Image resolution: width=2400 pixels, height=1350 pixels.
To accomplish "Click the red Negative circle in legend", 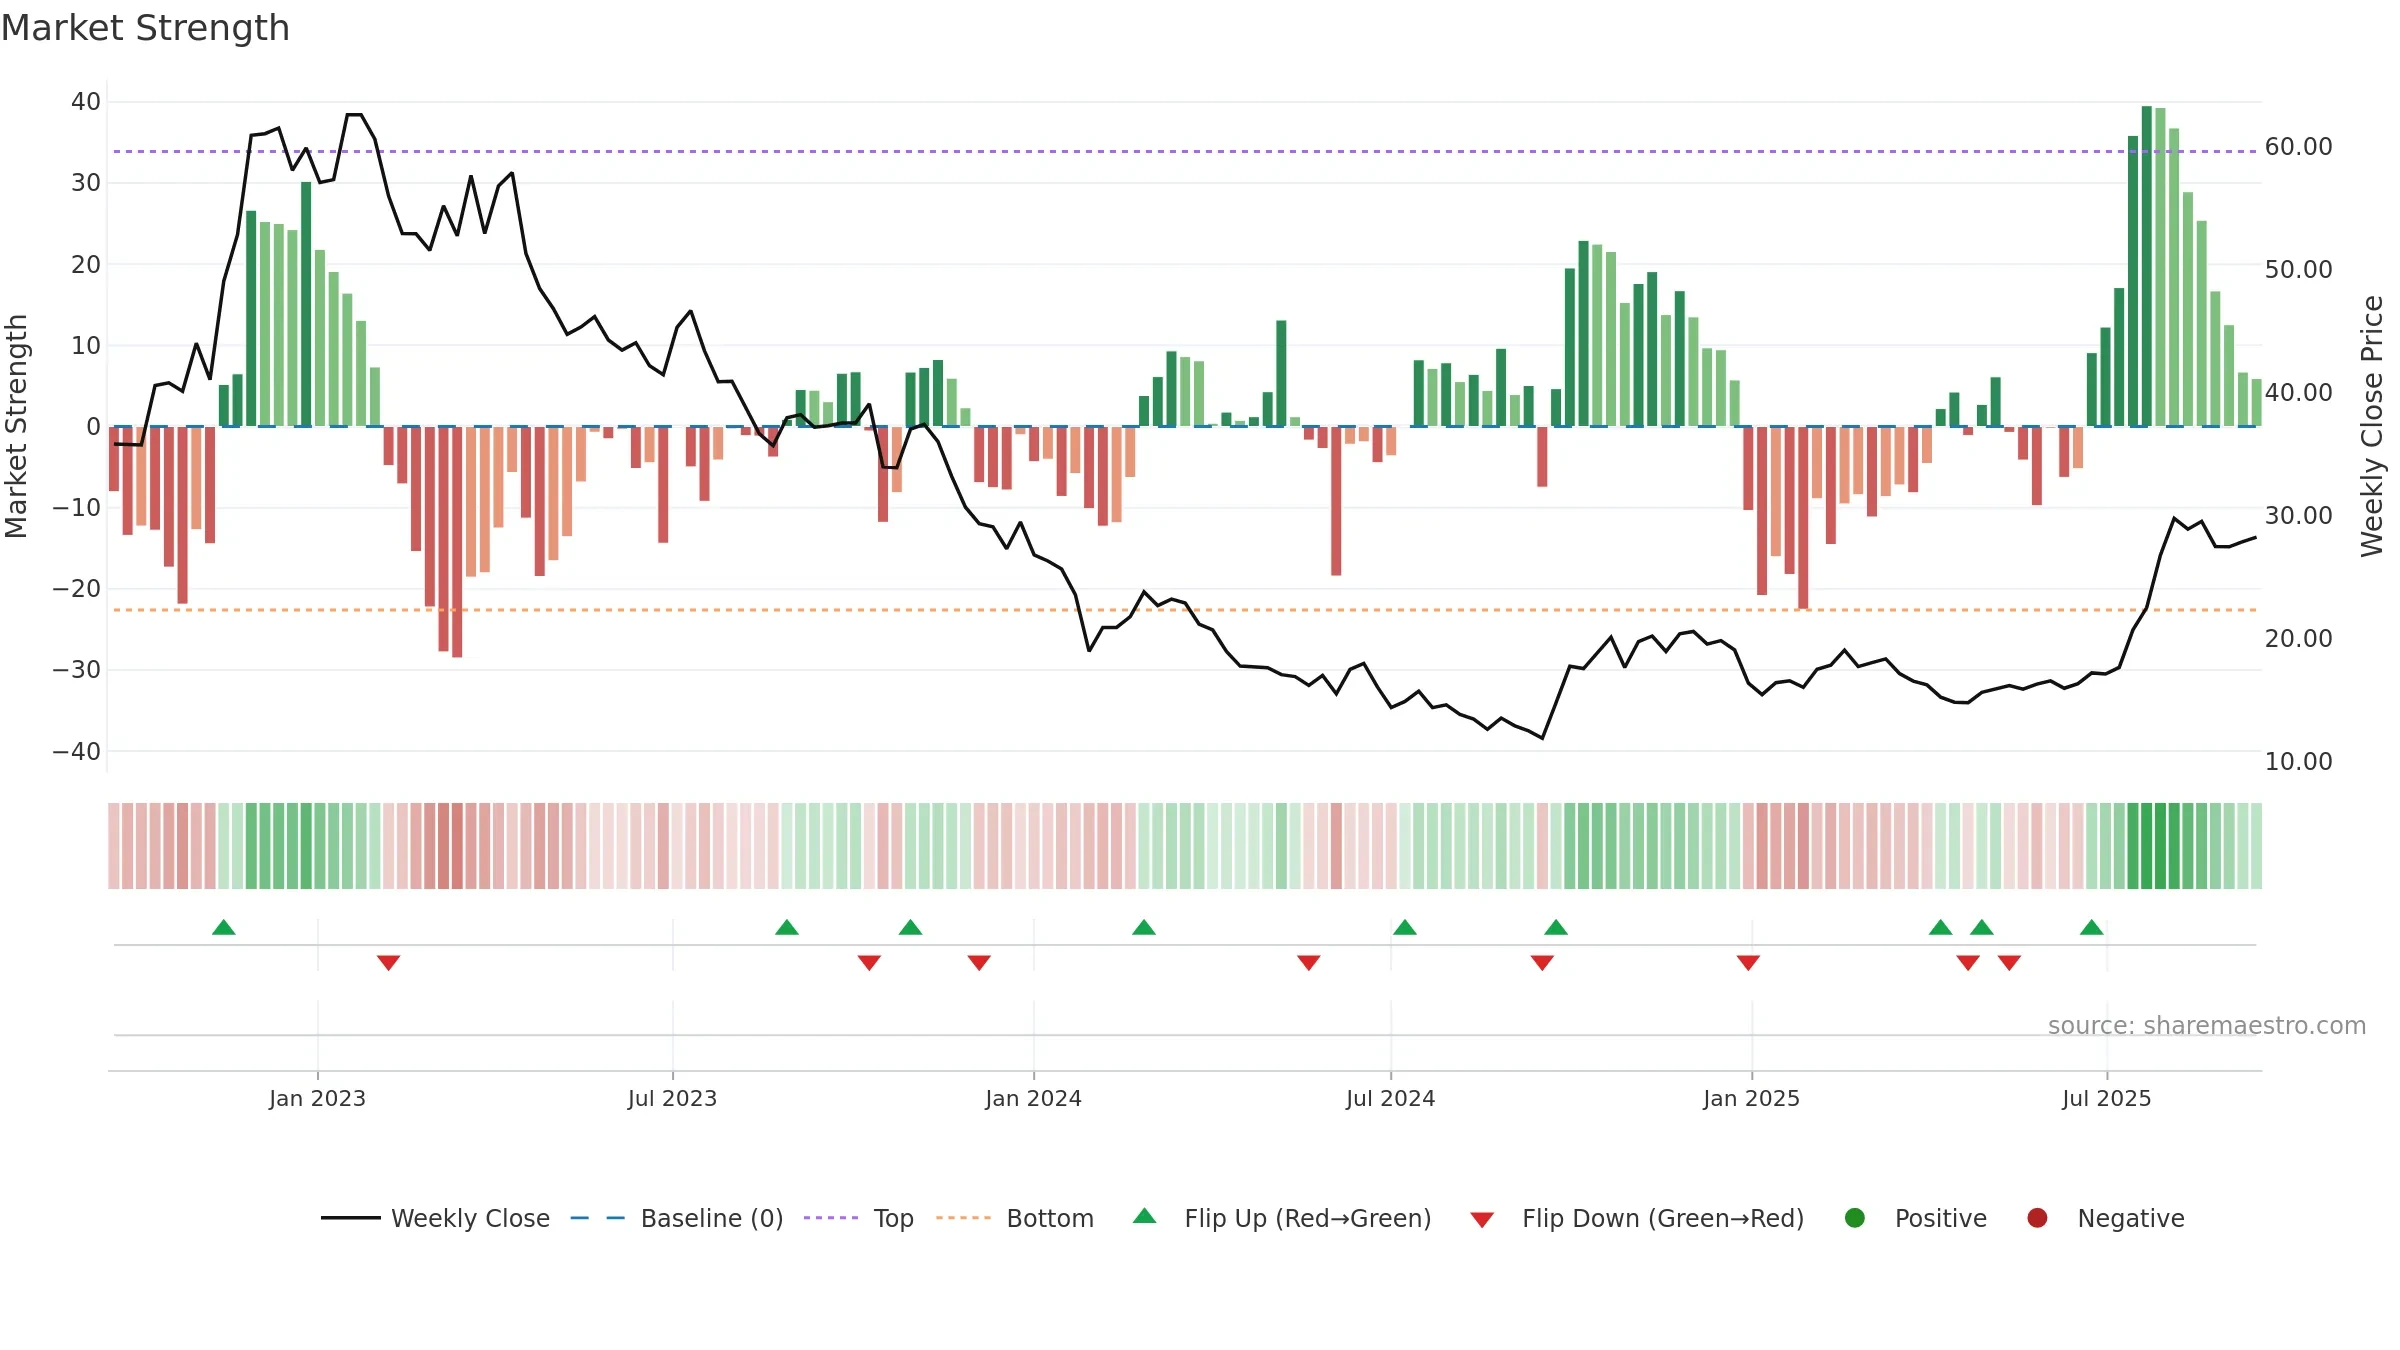I will click(2037, 1218).
